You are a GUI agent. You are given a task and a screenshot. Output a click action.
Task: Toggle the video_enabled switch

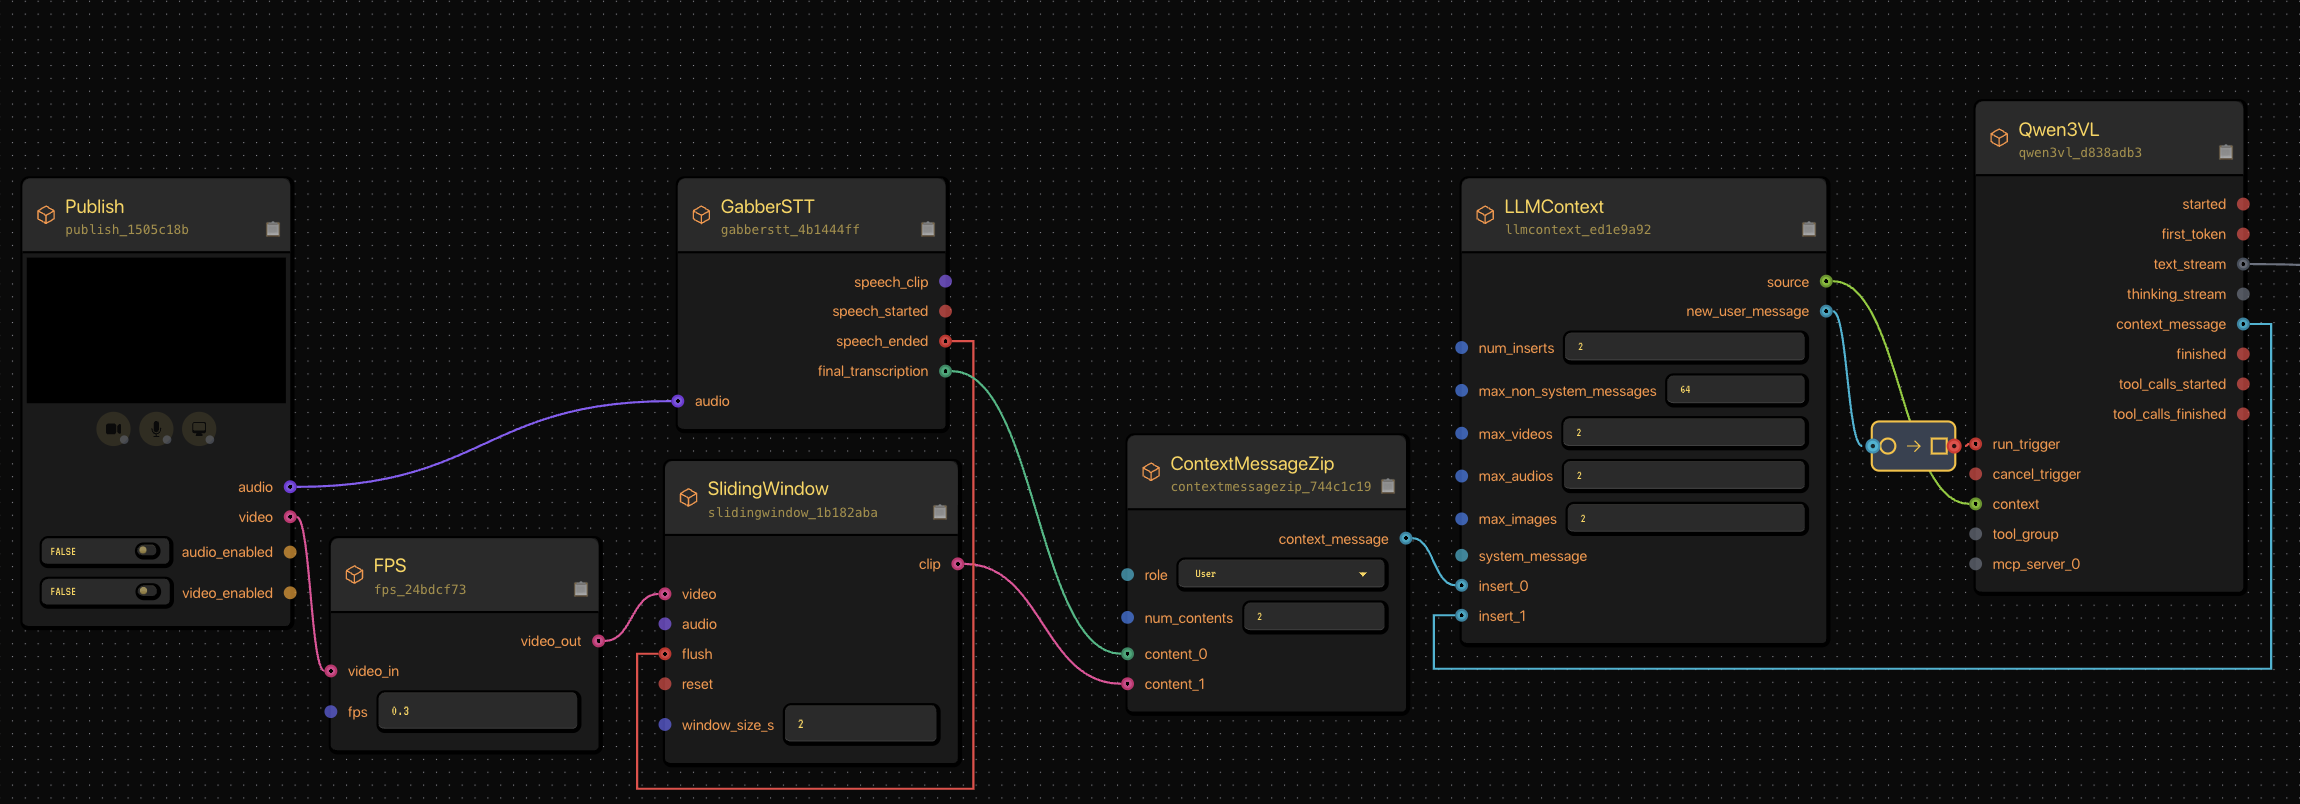coord(147,591)
